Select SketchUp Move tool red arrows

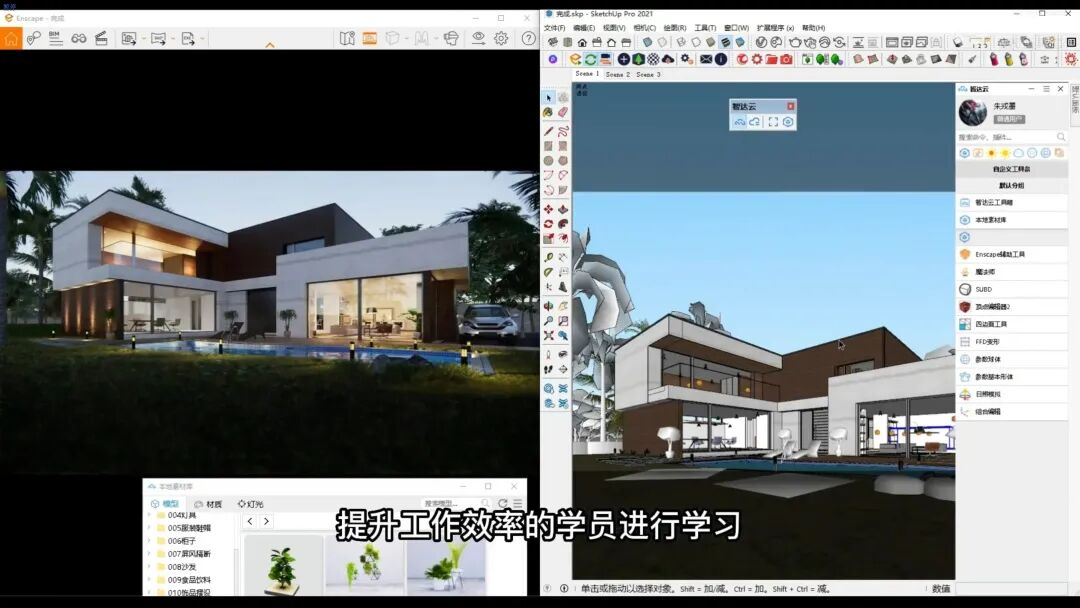point(549,209)
